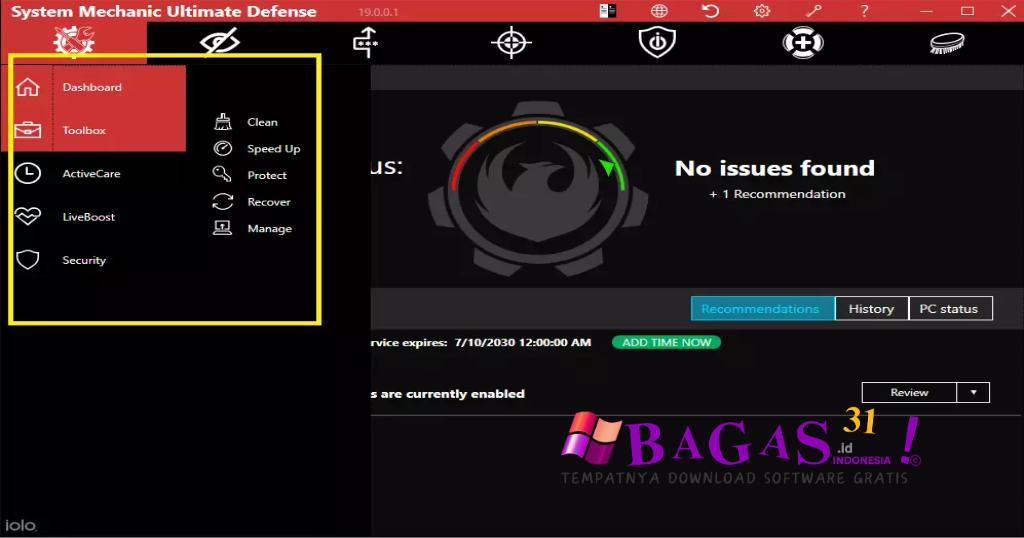This screenshot has width=1024, height=538.
Task: Select LiveBoost in the sidebar menu
Action: click(x=89, y=217)
